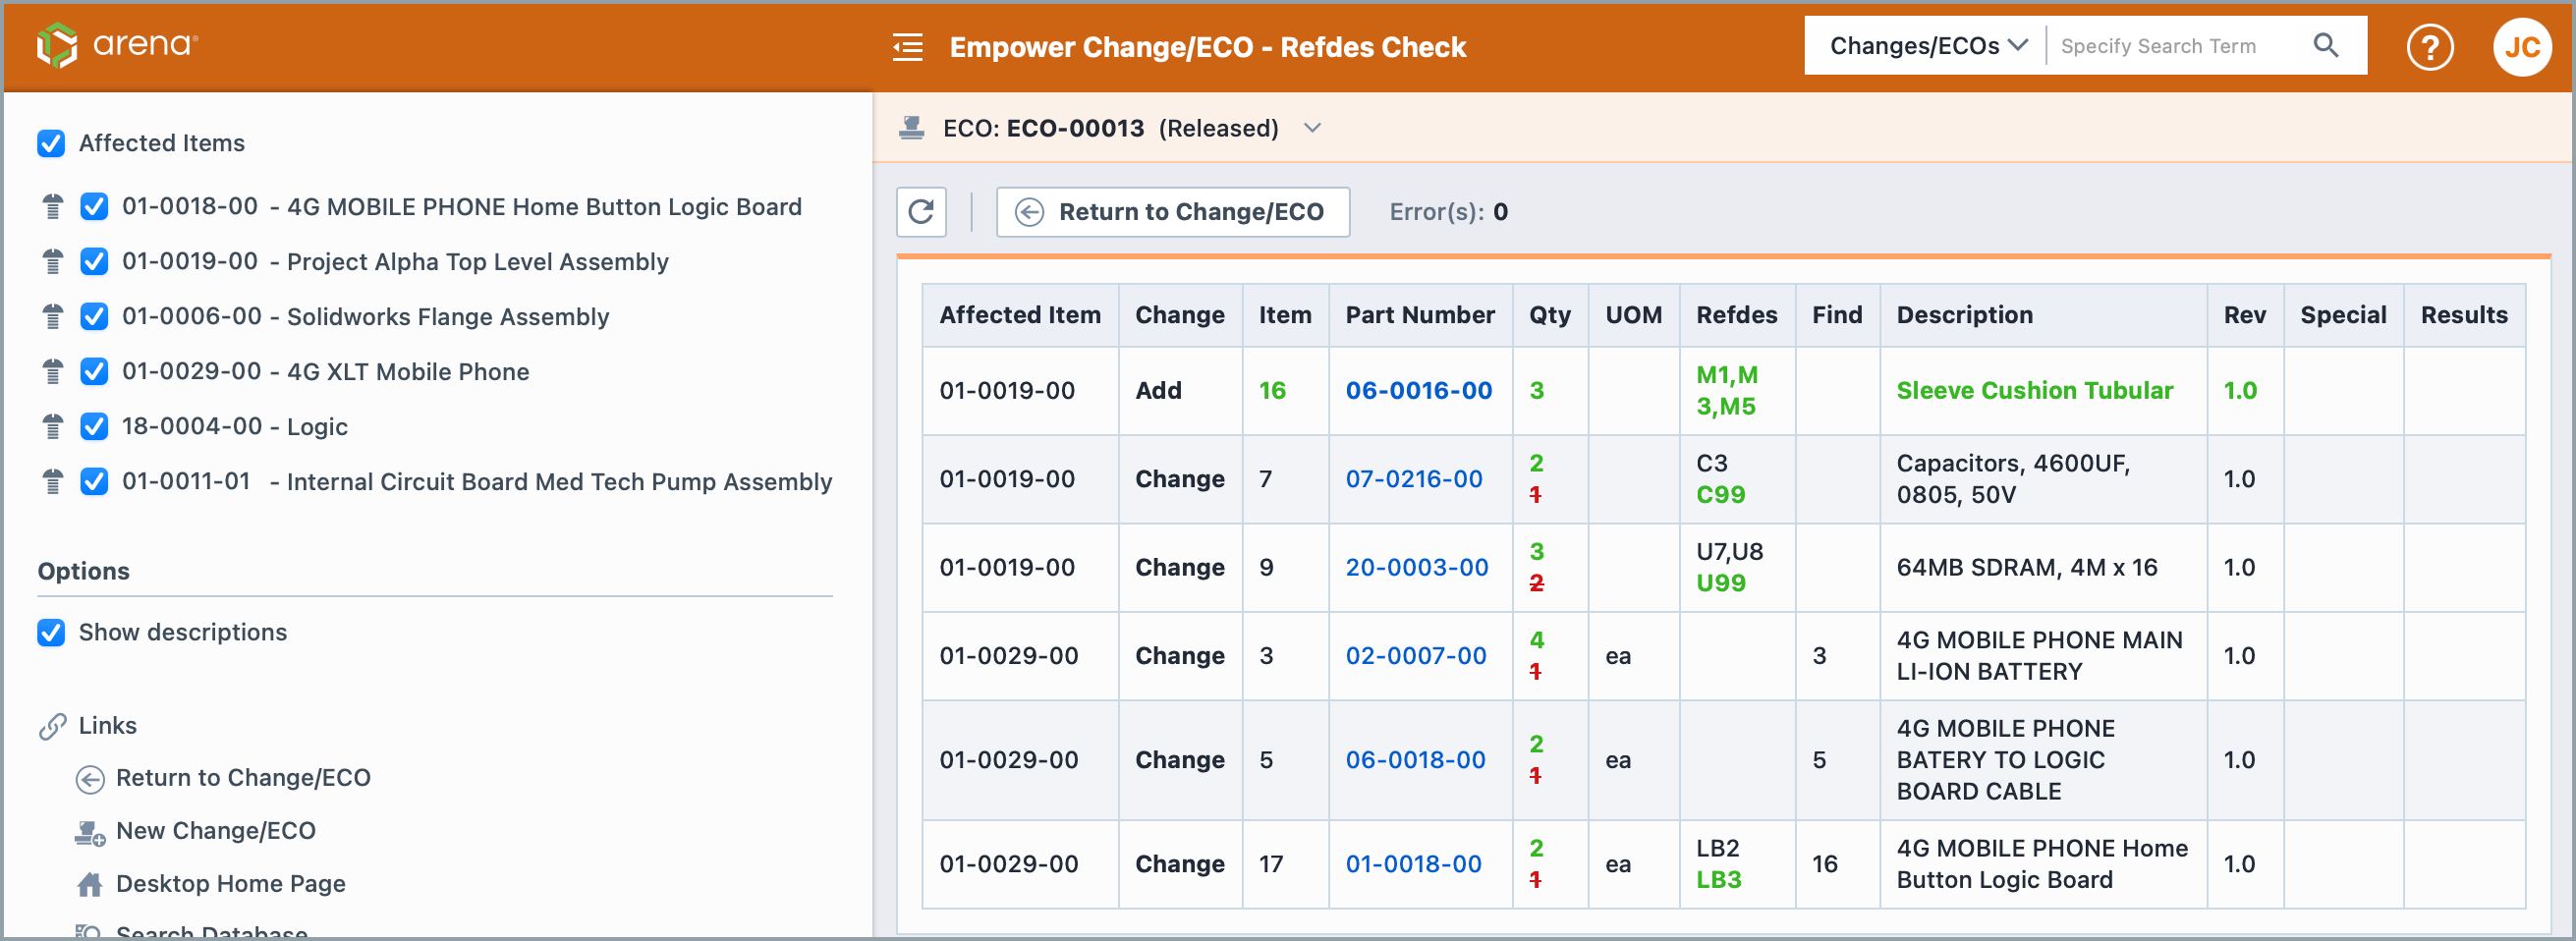
Task: Uncheck 01-0029-00 4G XLT Mobile Phone
Action: tap(94, 372)
